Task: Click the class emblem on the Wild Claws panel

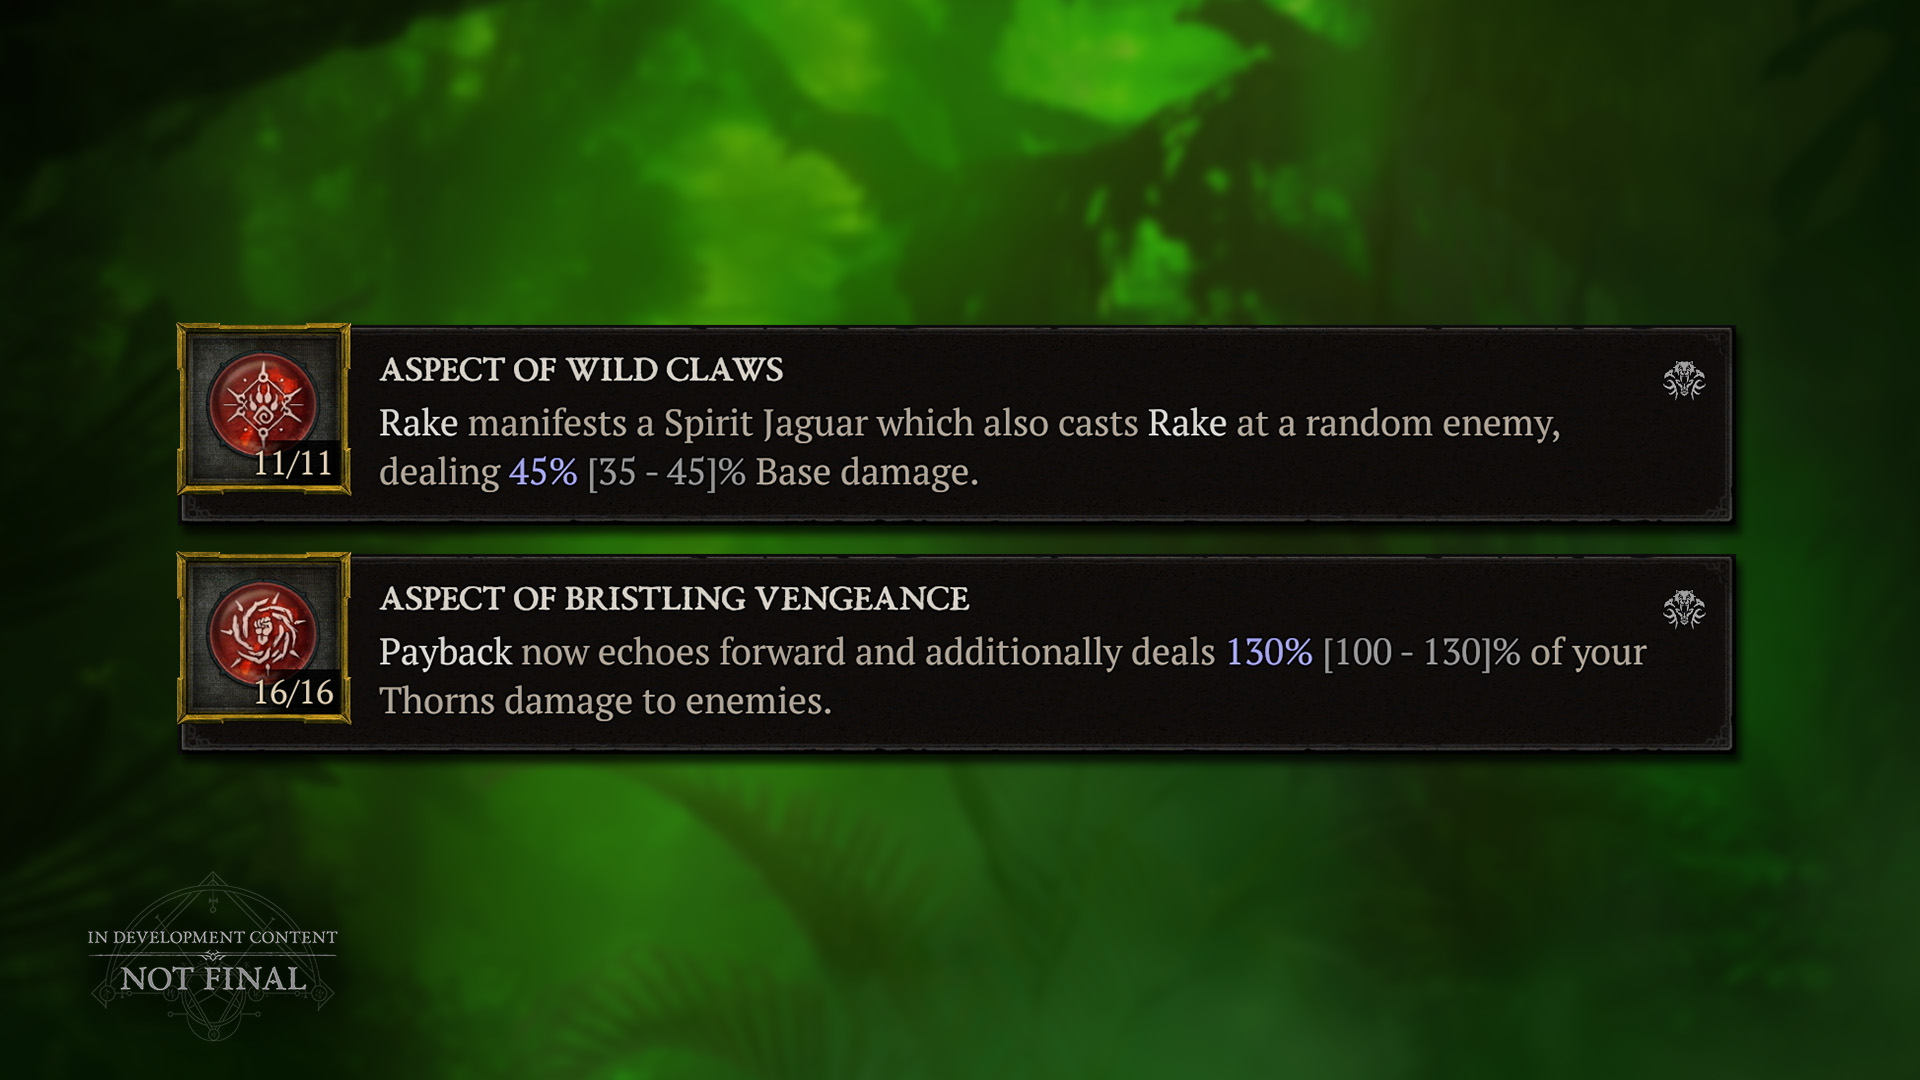Action: pos(1683,380)
